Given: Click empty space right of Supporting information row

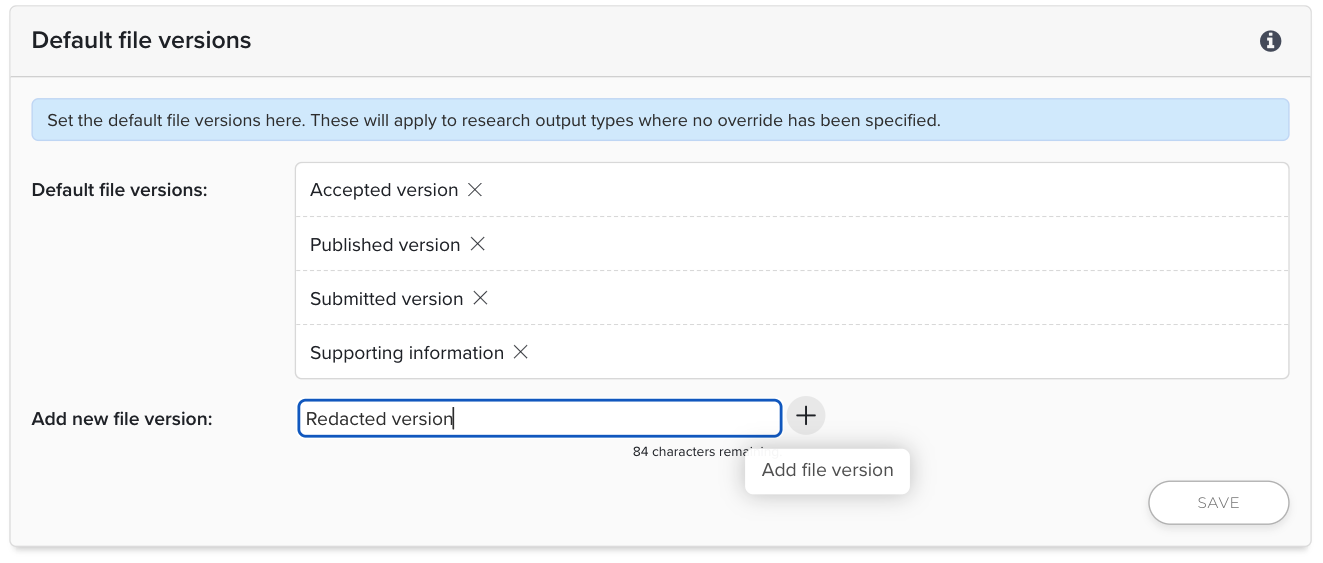Looking at the screenshot, I should click(x=900, y=352).
